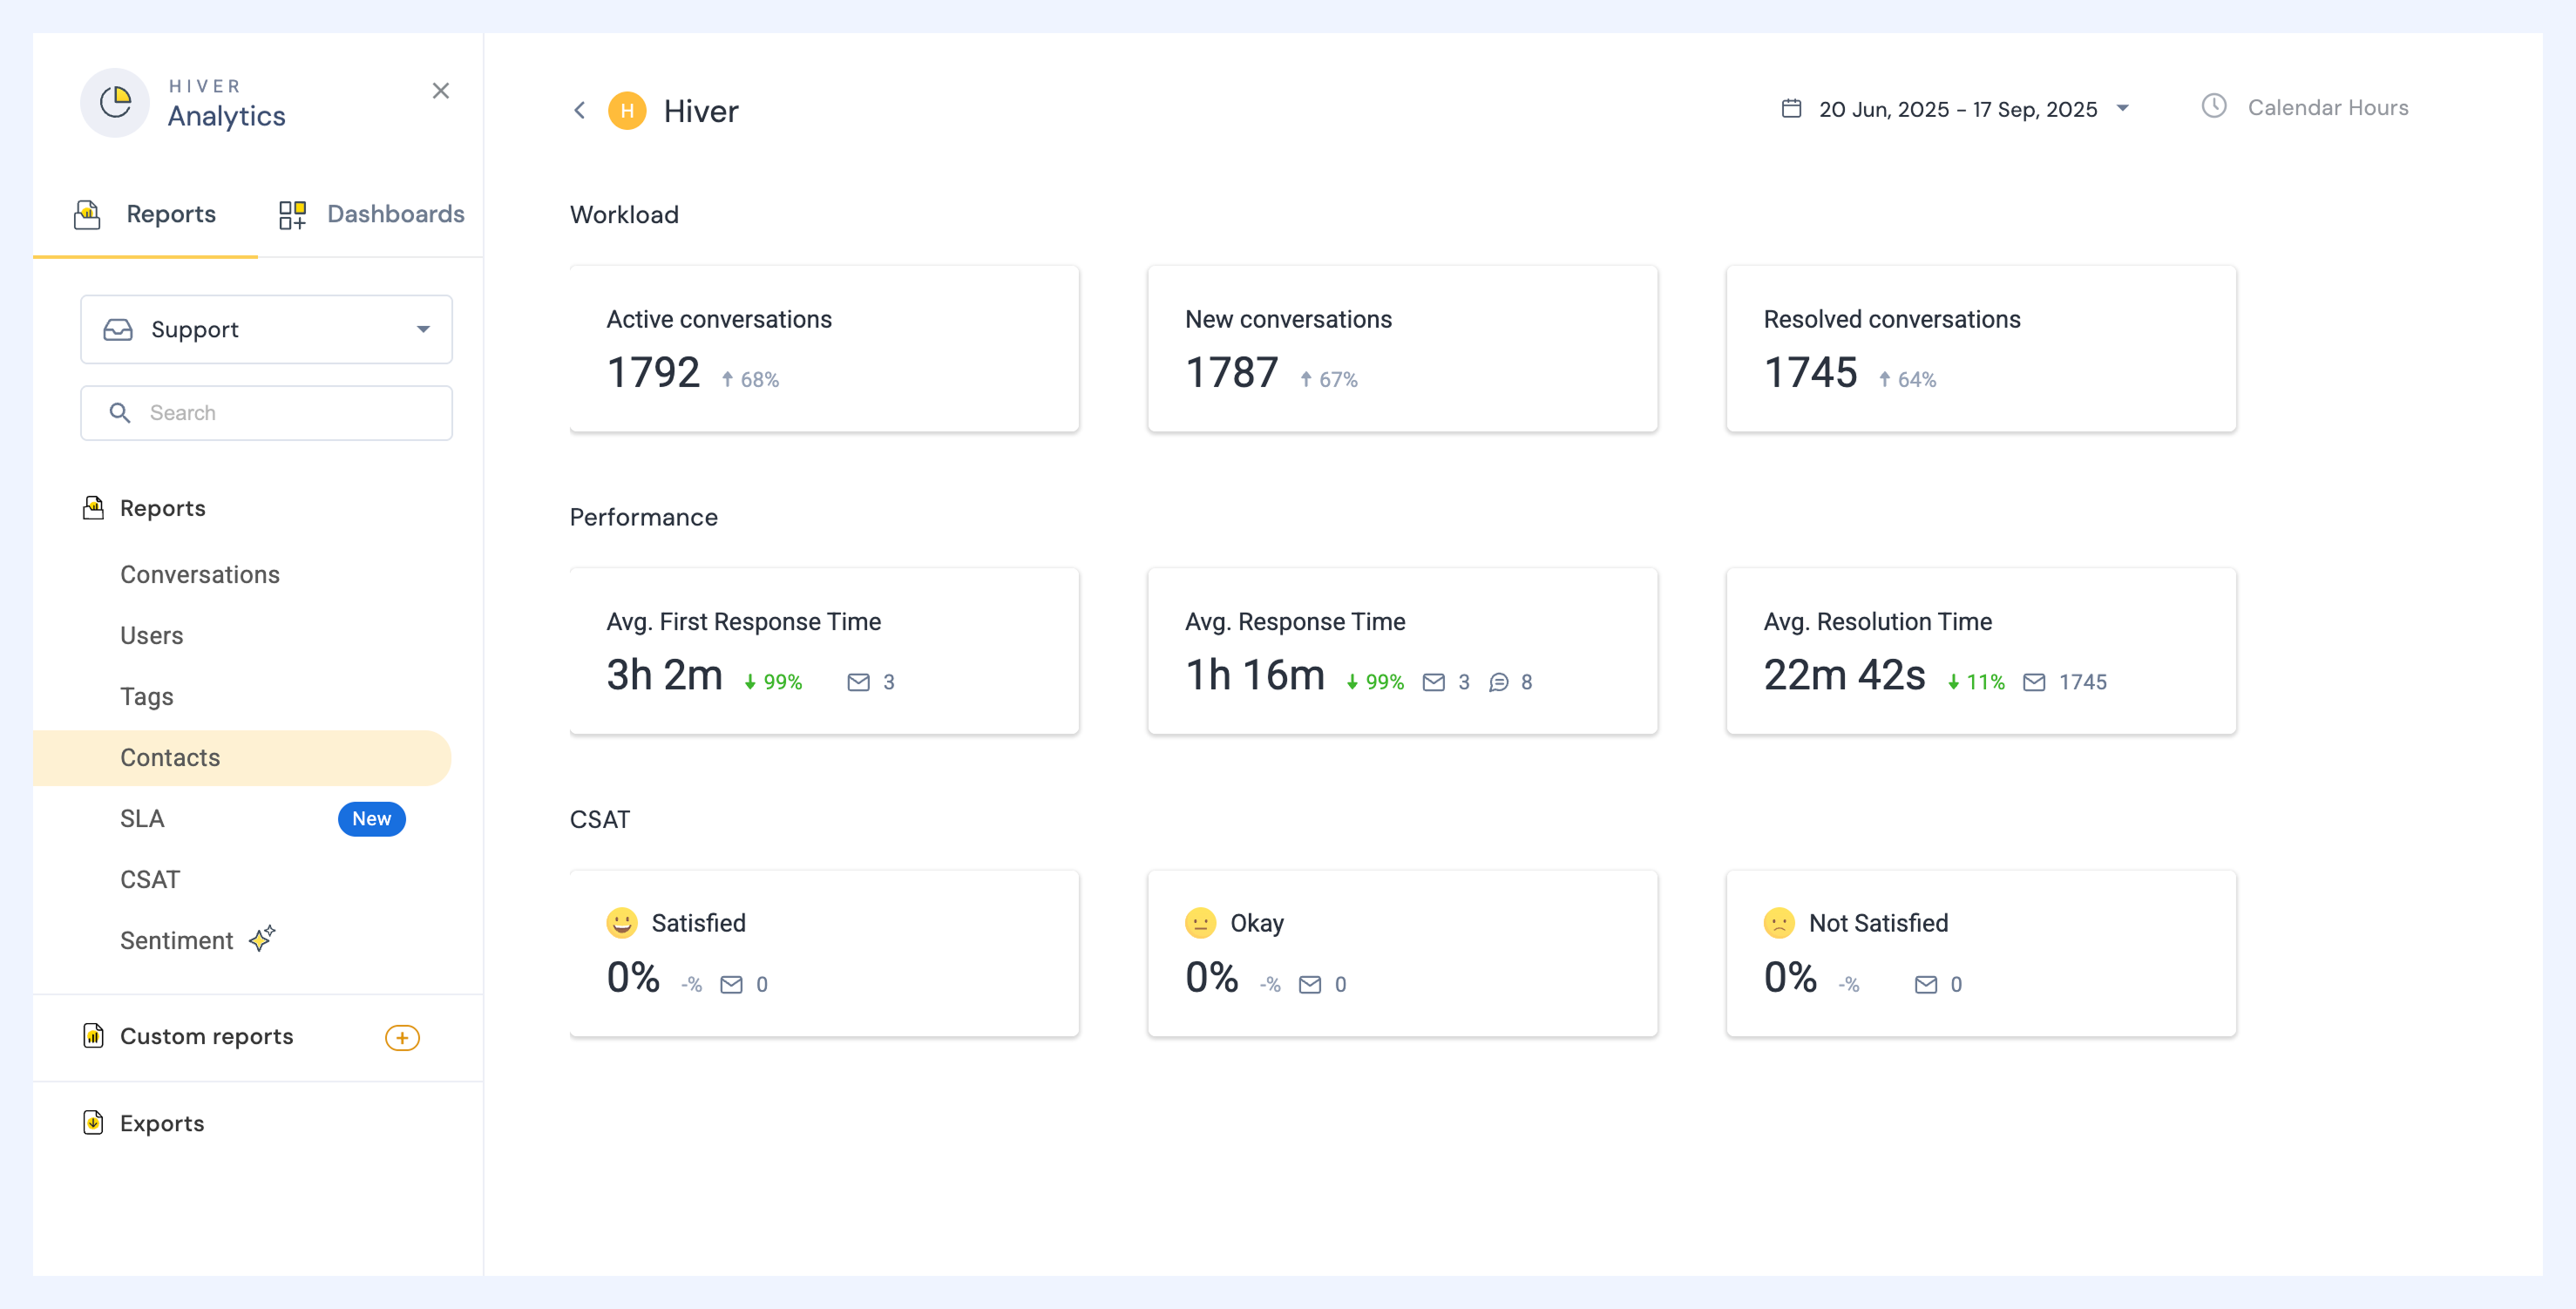Click the Hiver Analytics pie chart logo
The height and width of the screenshot is (1309, 2576).
click(x=115, y=102)
